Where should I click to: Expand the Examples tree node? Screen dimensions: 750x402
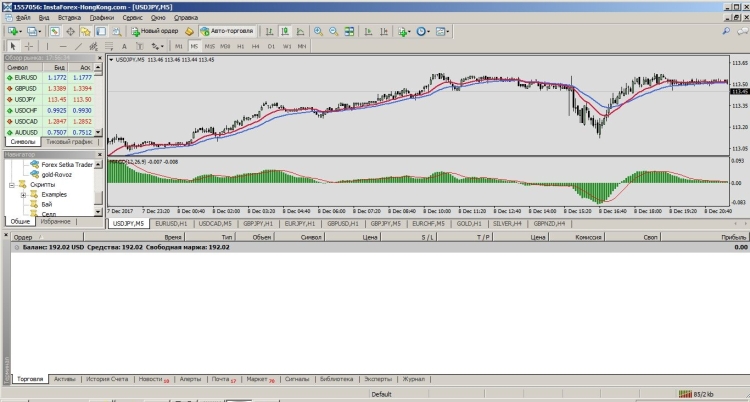point(23,195)
